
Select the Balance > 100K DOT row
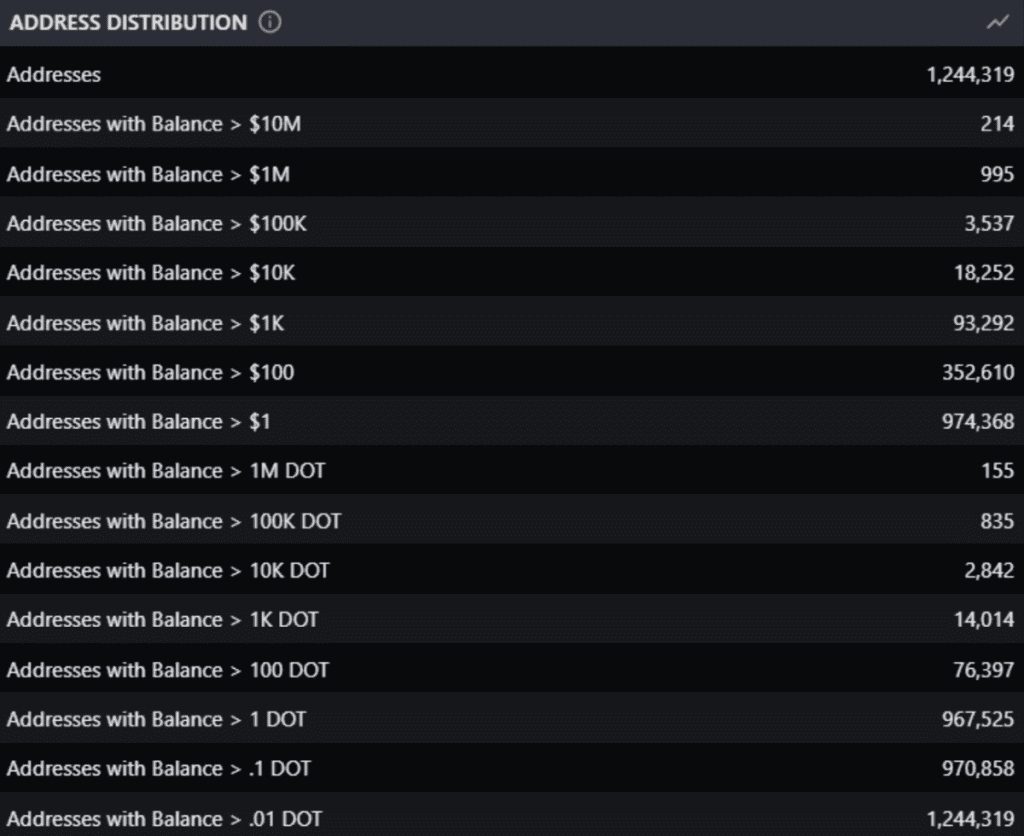point(512,521)
